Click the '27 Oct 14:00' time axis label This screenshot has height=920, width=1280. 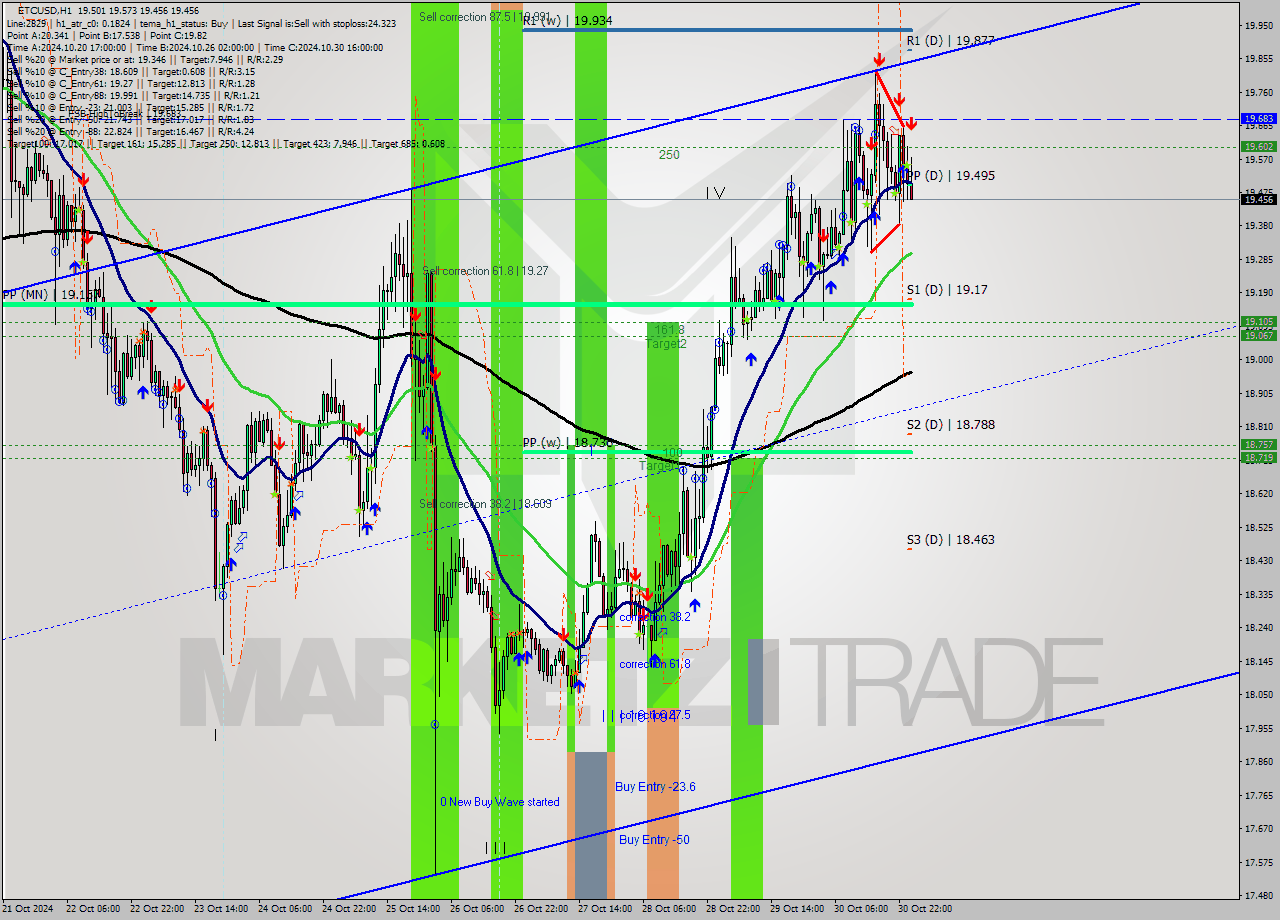pyautogui.click(x=605, y=909)
